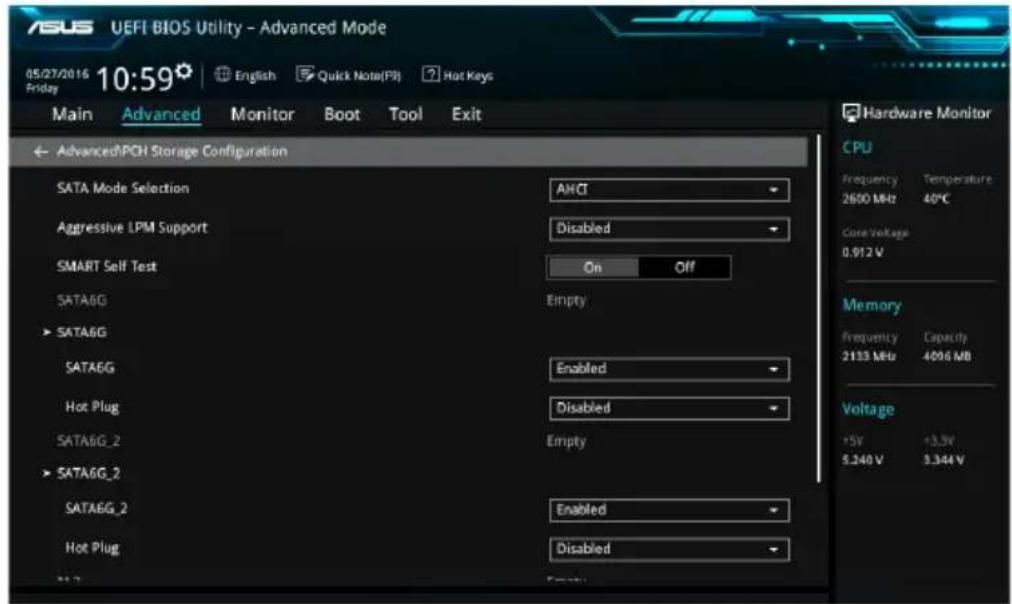
Task: Switch to the Main tab
Action: 72,114
